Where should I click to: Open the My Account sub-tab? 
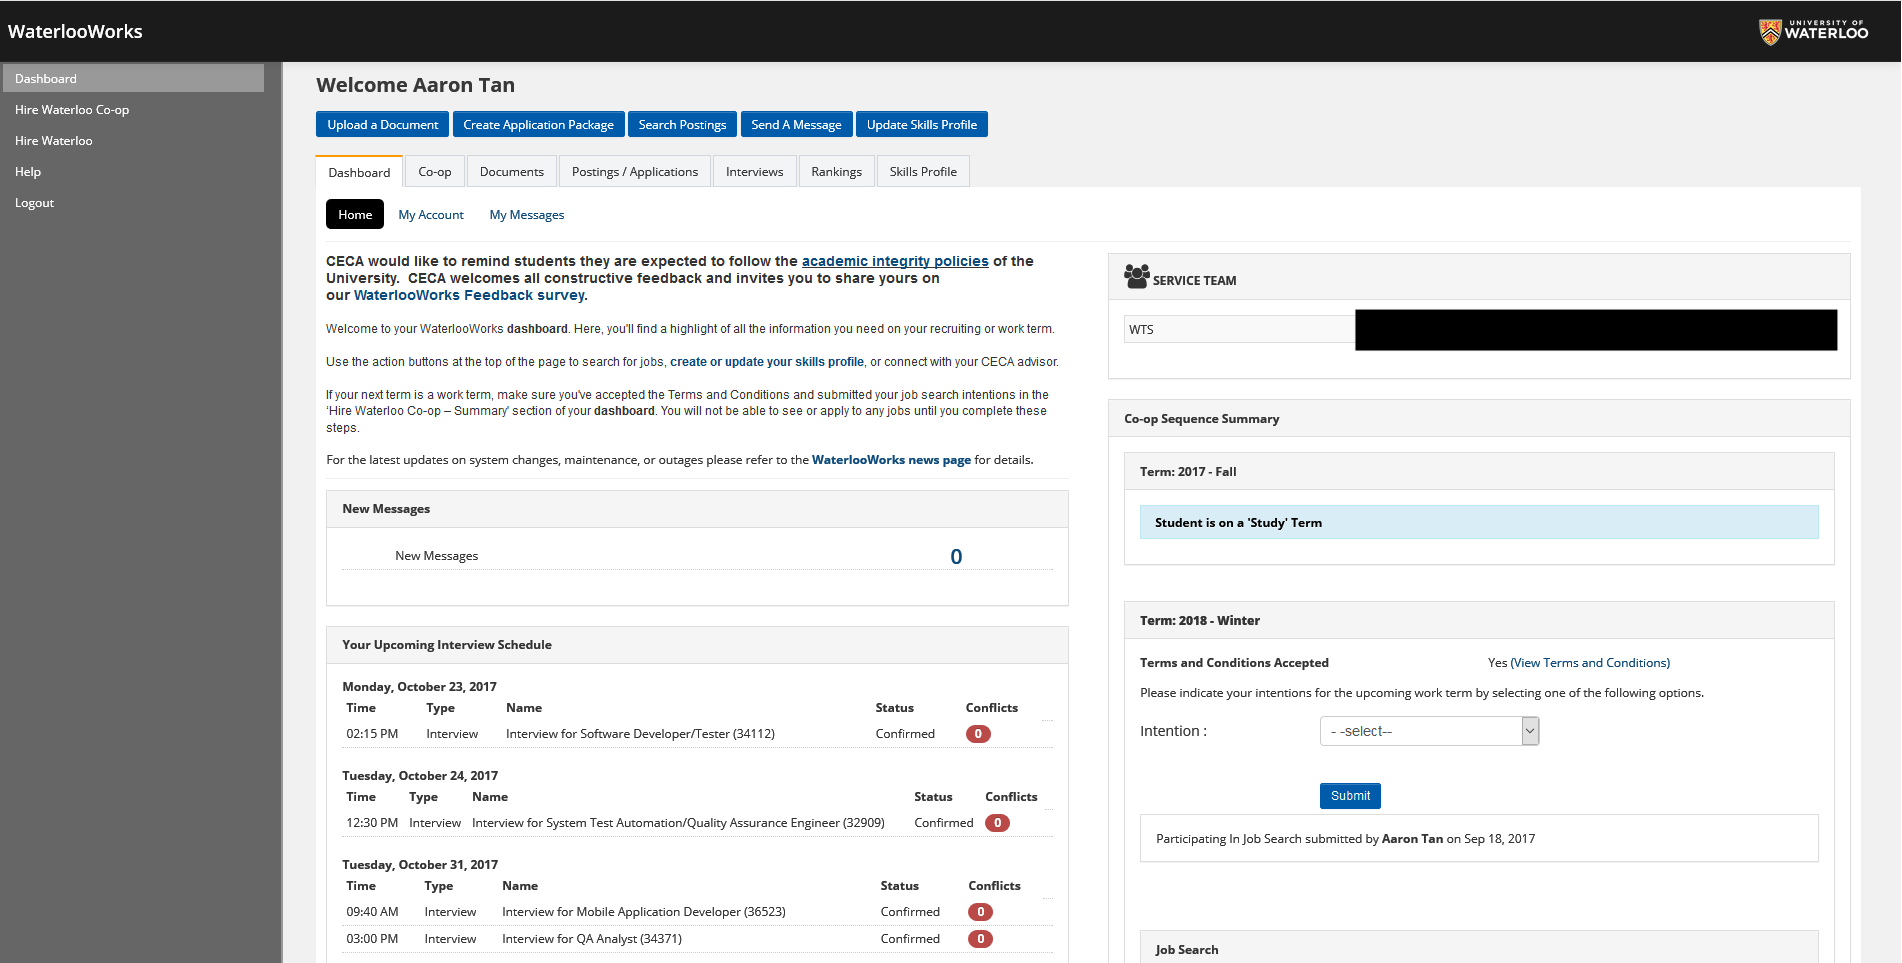point(431,215)
